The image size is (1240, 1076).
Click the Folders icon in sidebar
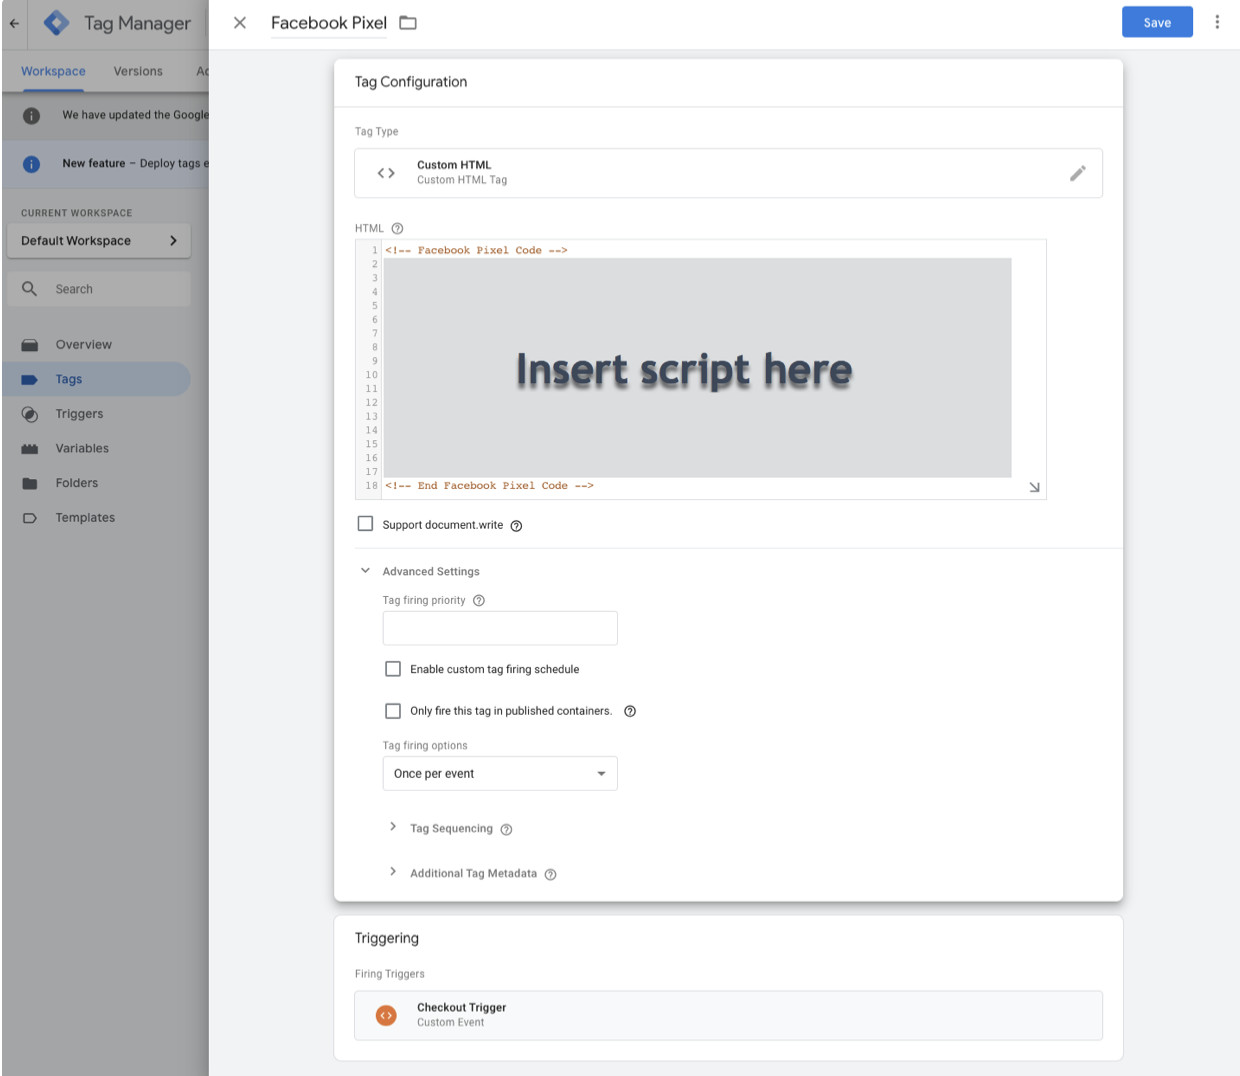click(x=30, y=484)
